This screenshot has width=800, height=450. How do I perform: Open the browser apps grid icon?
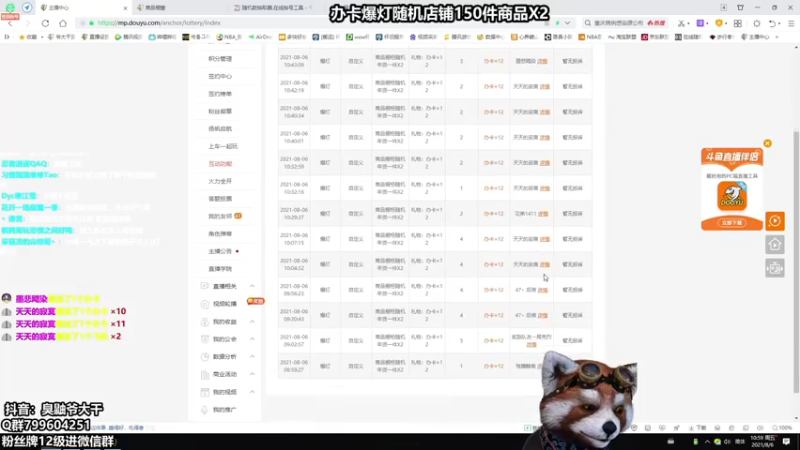coord(738,23)
